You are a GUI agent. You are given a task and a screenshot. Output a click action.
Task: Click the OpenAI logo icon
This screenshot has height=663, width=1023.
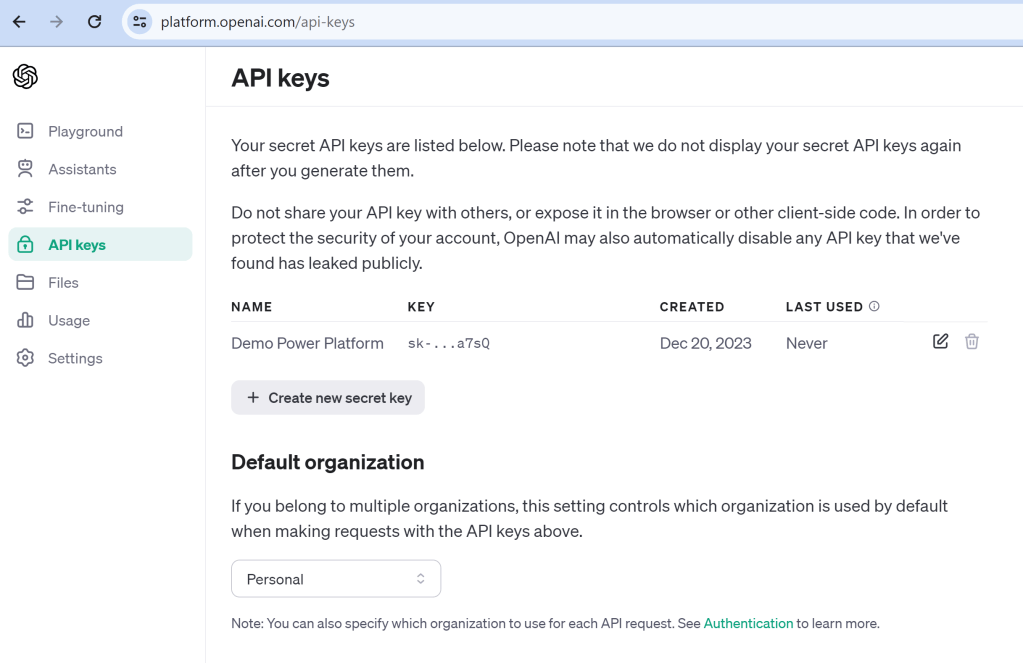click(x=25, y=76)
